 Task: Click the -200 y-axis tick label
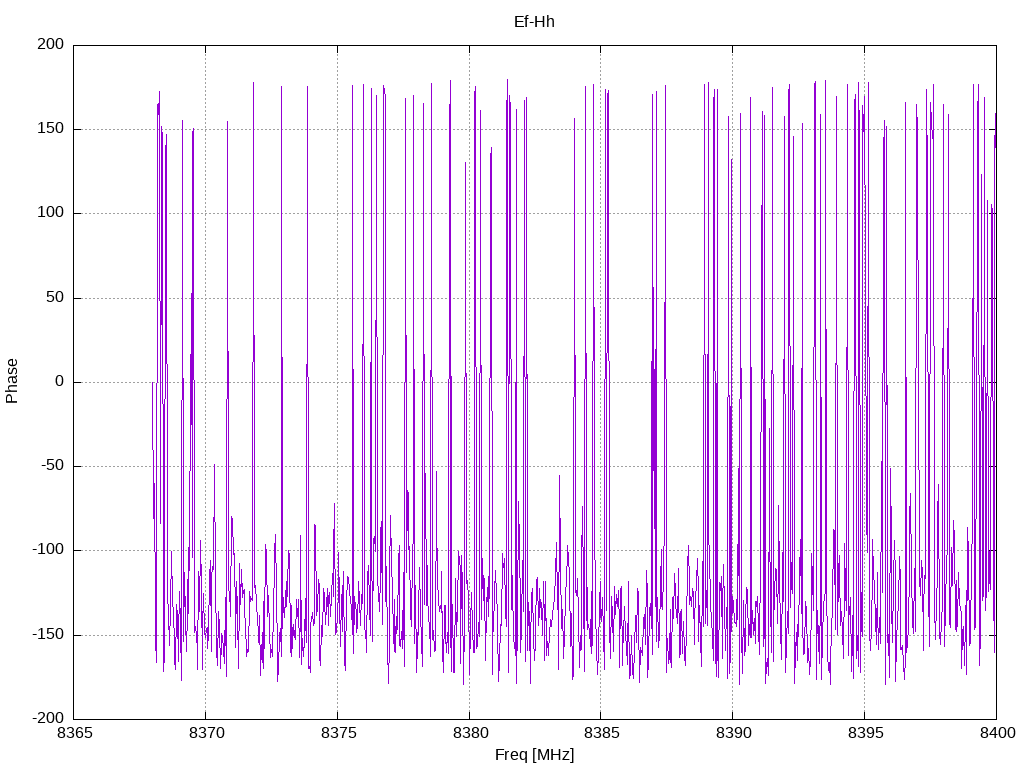pos(48,718)
